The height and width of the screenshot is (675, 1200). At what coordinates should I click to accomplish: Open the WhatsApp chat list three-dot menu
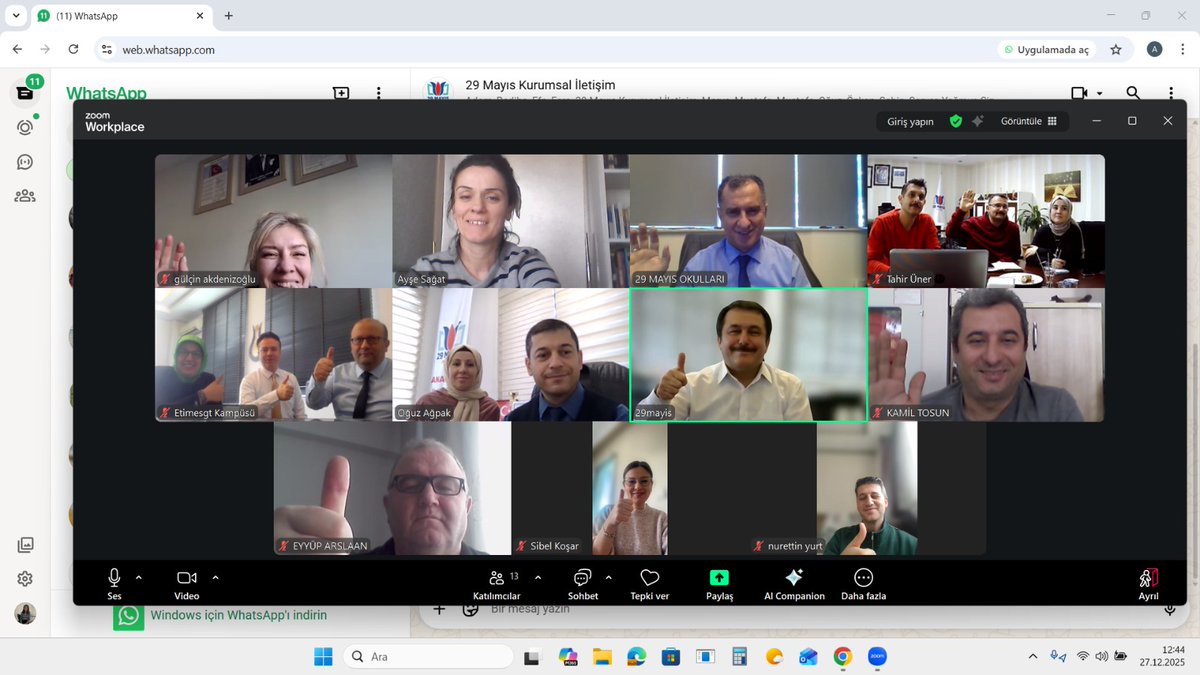click(379, 93)
